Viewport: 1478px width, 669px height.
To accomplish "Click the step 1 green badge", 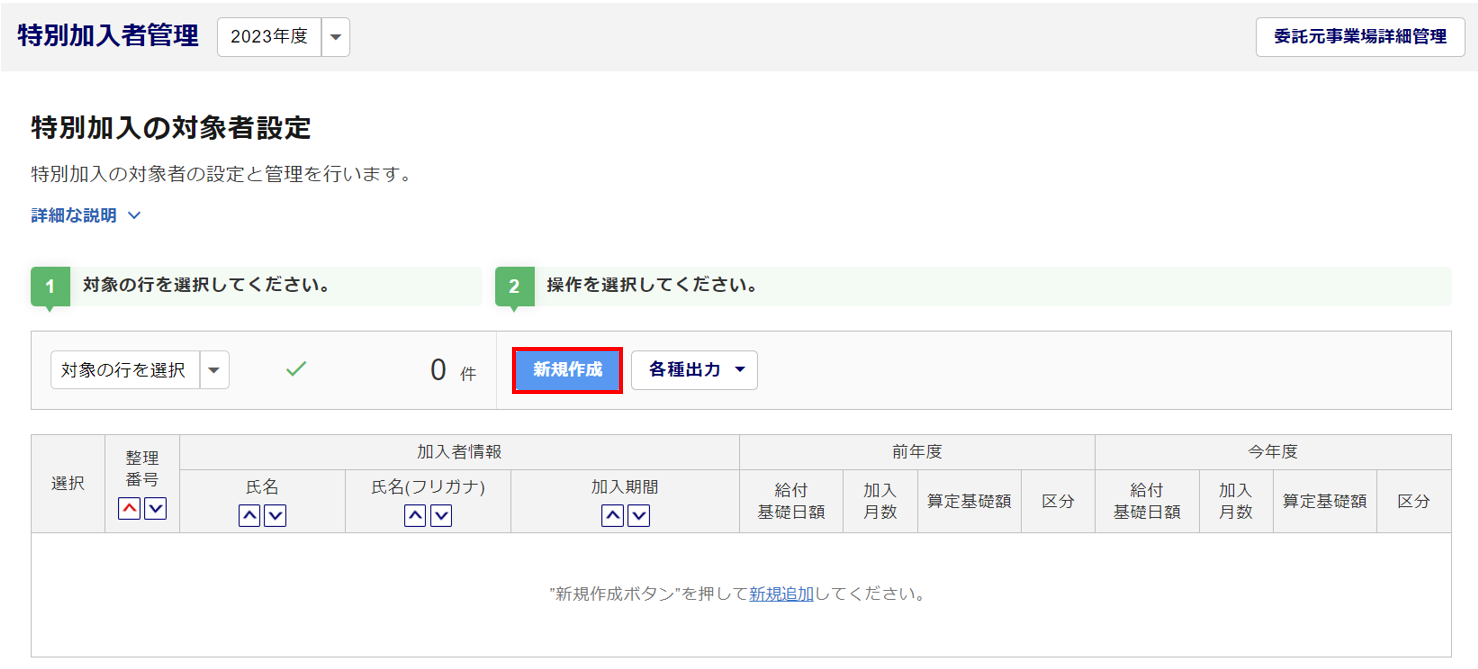I will point(50,287).
